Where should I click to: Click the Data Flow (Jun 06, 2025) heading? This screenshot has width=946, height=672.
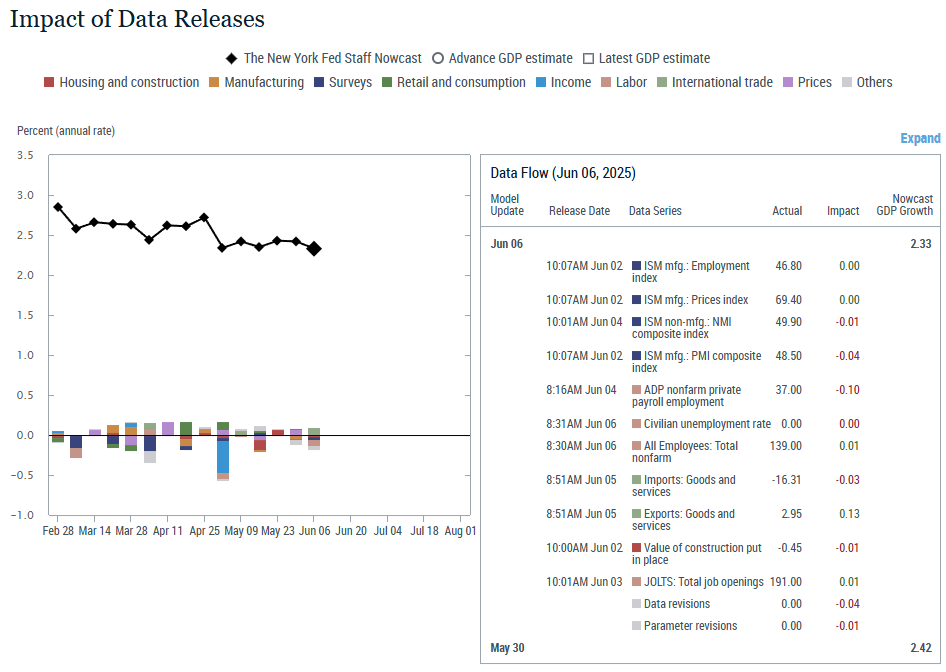[563, 173]
